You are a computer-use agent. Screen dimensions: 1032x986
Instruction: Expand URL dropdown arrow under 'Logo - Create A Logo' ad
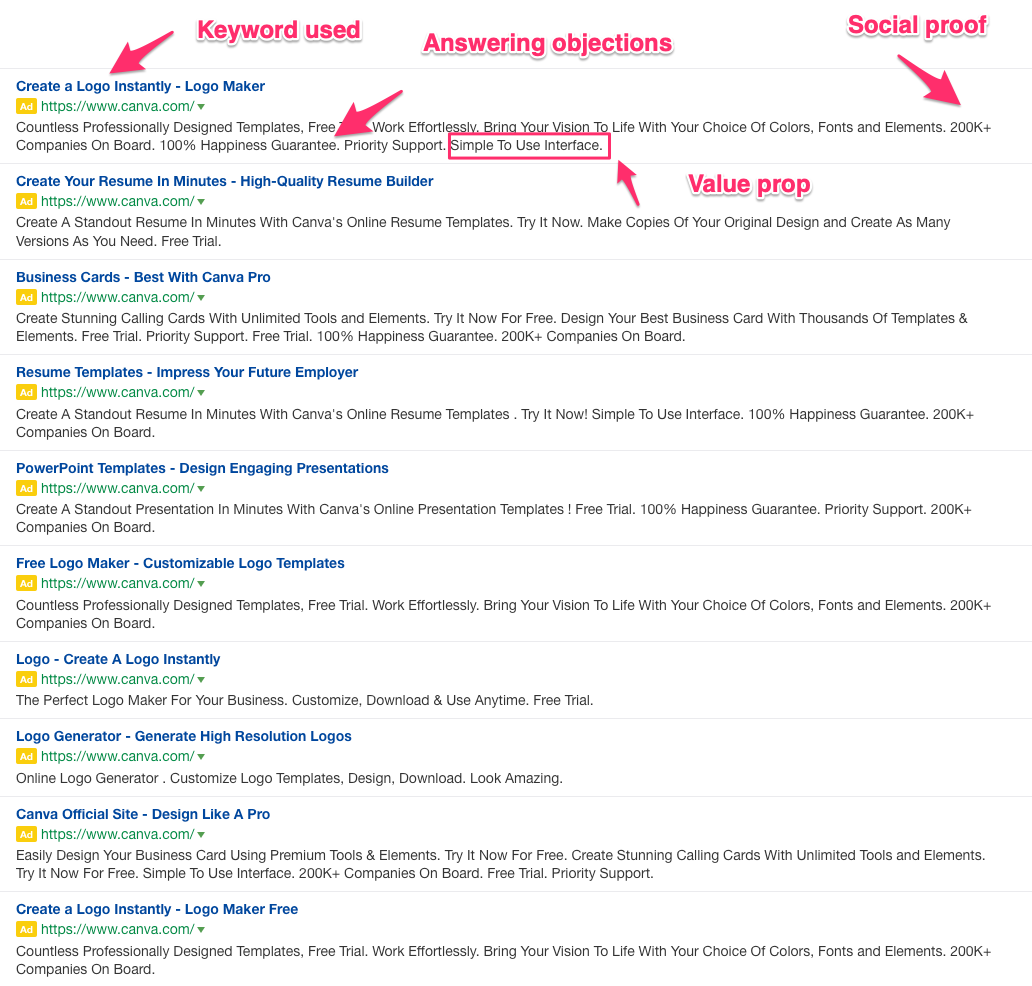201,680
